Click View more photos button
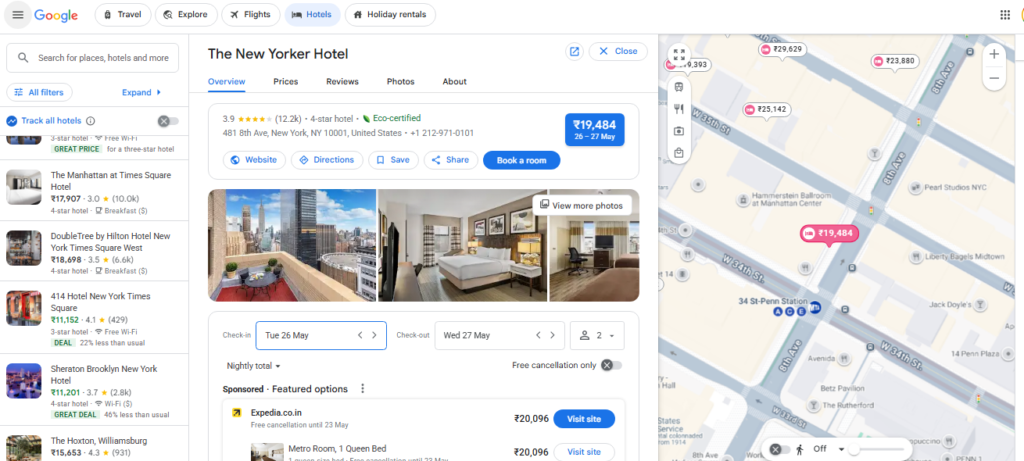Image resolution: width=1024 pixels, height=461 pixels. click(582, 206)
